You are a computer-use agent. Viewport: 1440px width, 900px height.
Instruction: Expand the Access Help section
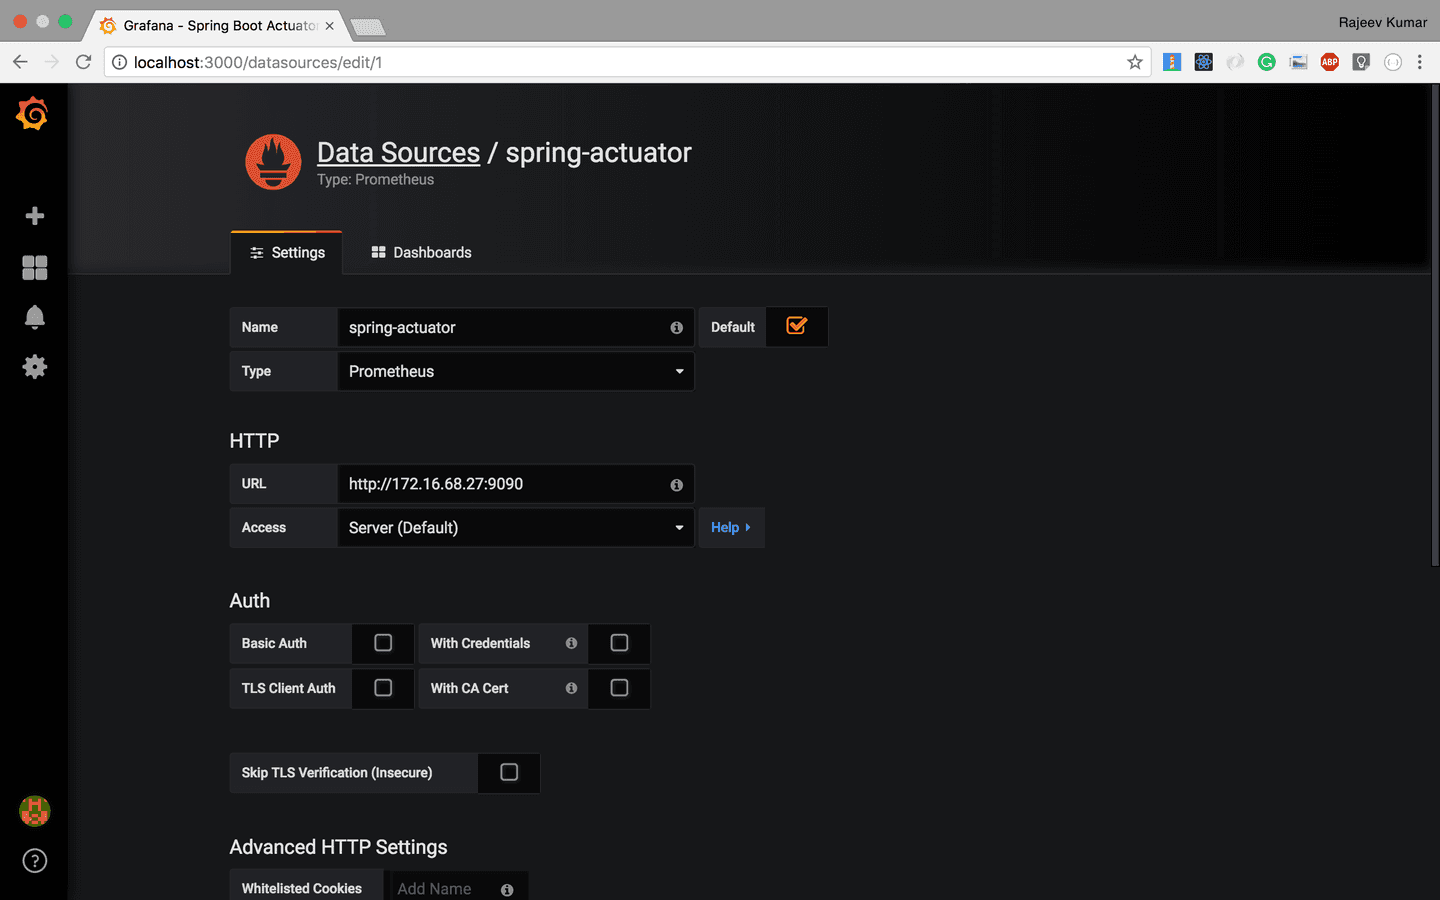[x=731, y=527]
